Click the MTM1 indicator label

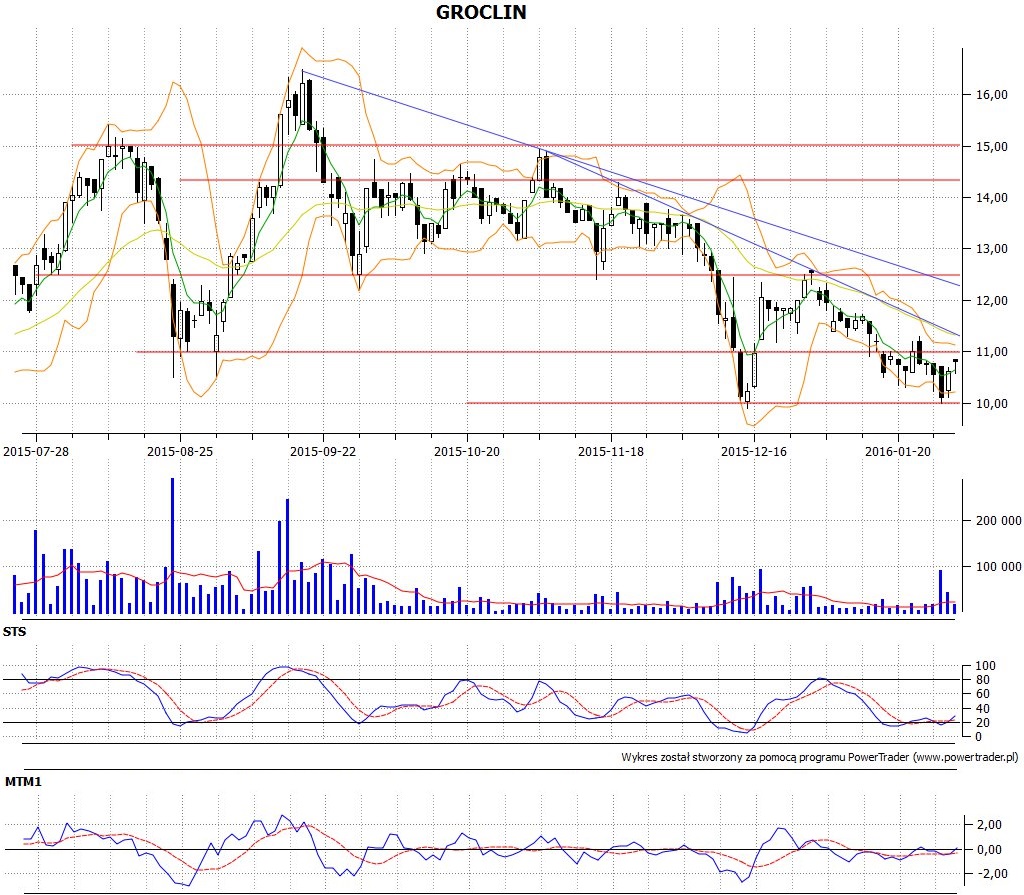23,781
